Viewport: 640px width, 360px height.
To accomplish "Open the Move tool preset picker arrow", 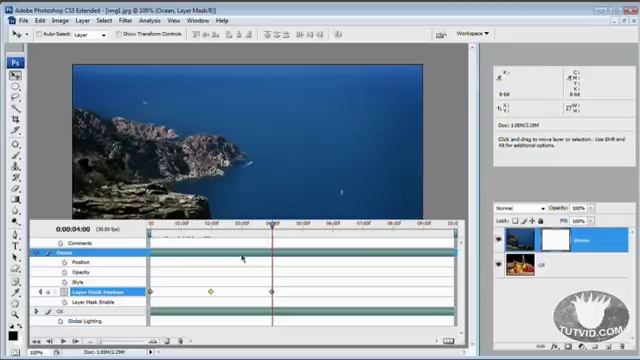I will [27, 34].
